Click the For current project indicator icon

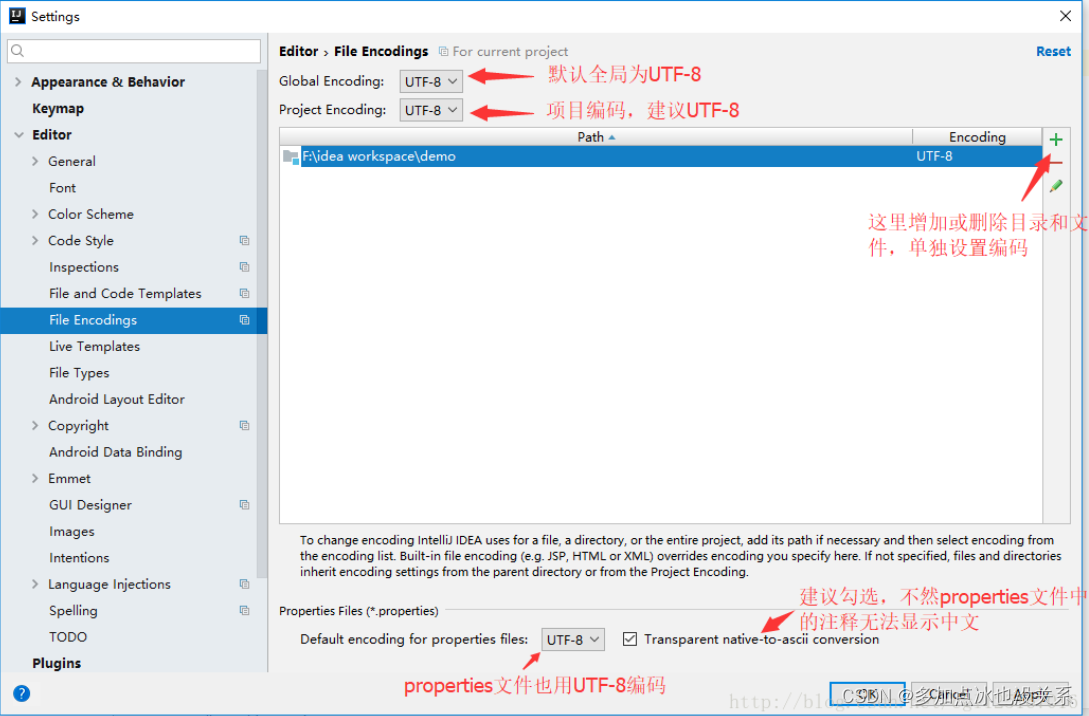coord(443,51)
